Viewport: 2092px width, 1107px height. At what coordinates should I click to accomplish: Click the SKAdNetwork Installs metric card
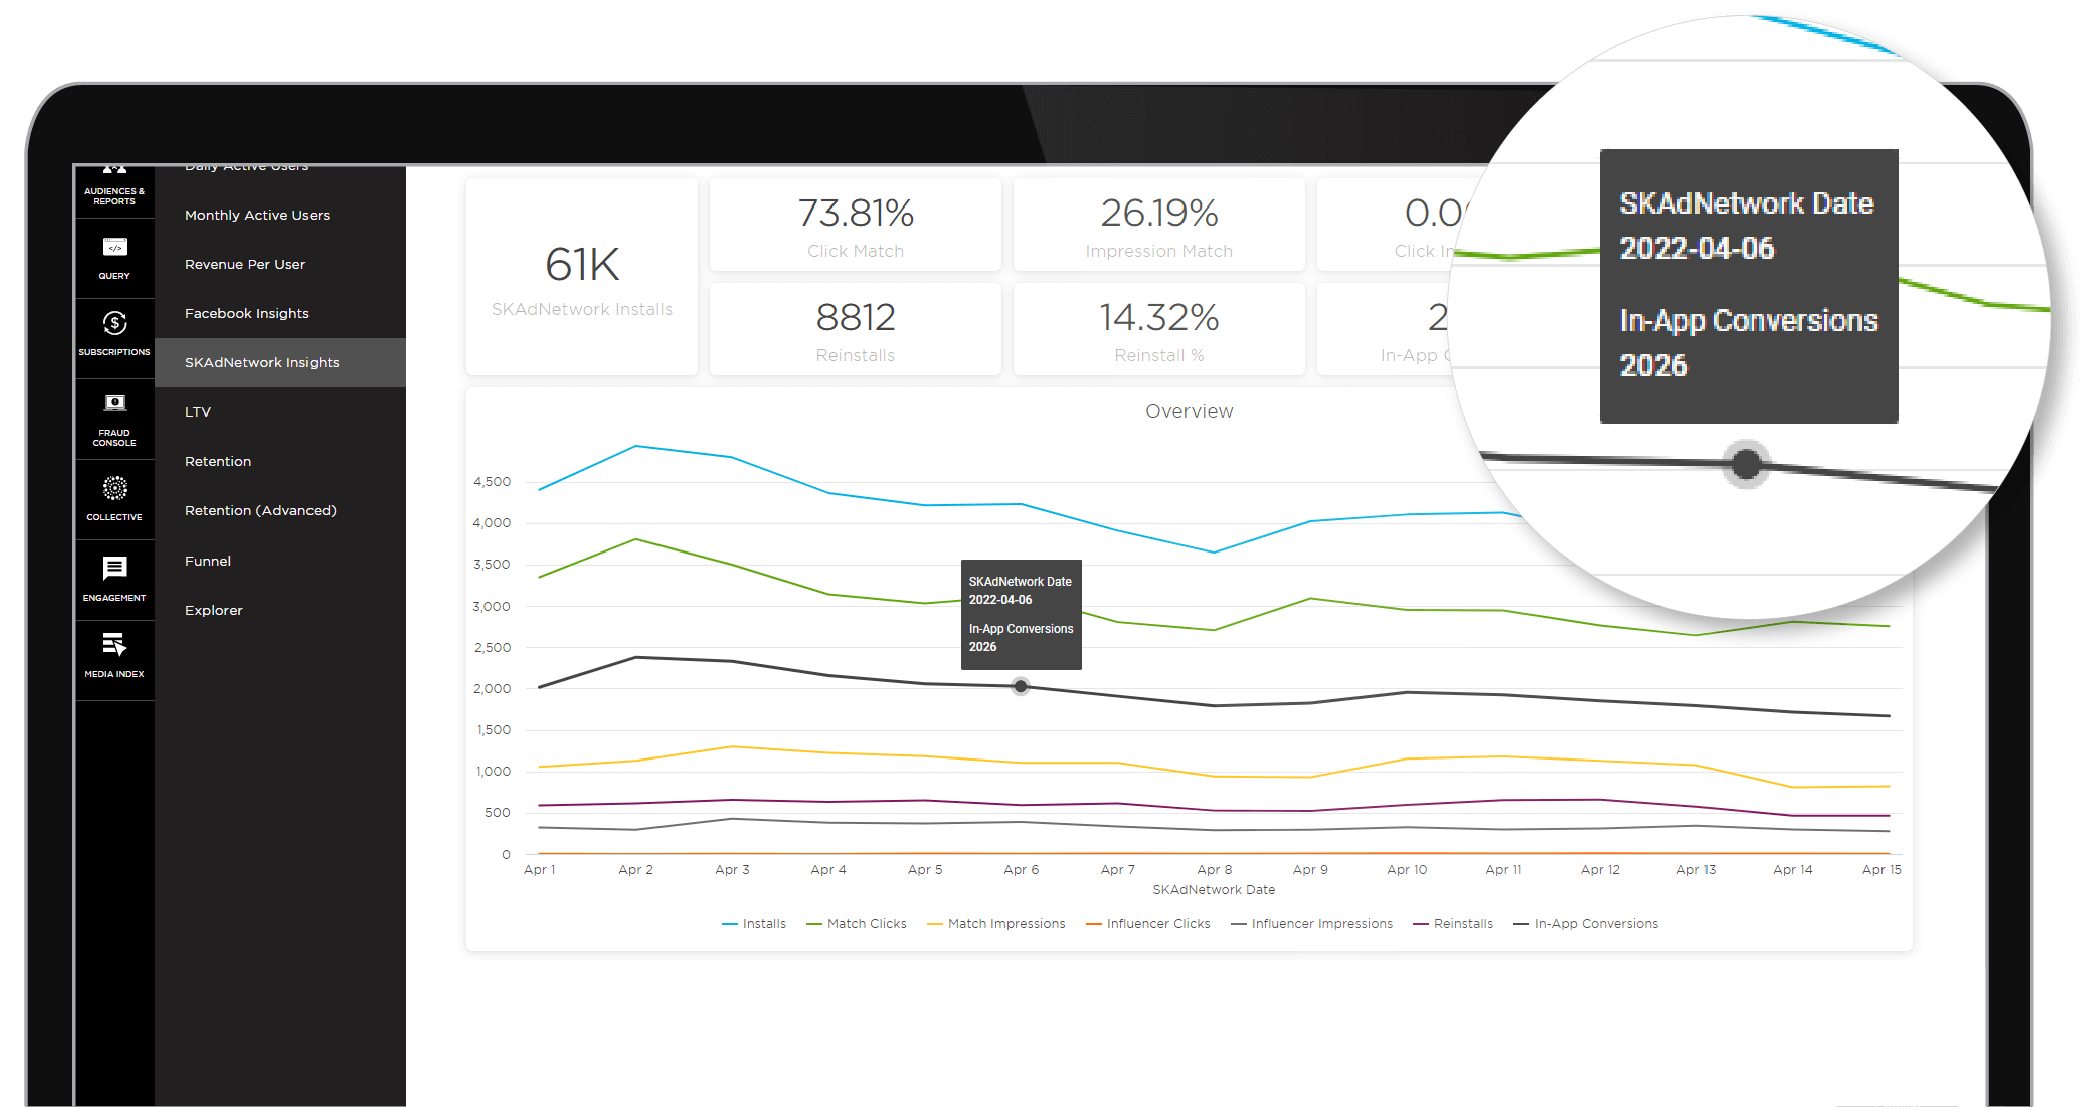tap(582, 277)
